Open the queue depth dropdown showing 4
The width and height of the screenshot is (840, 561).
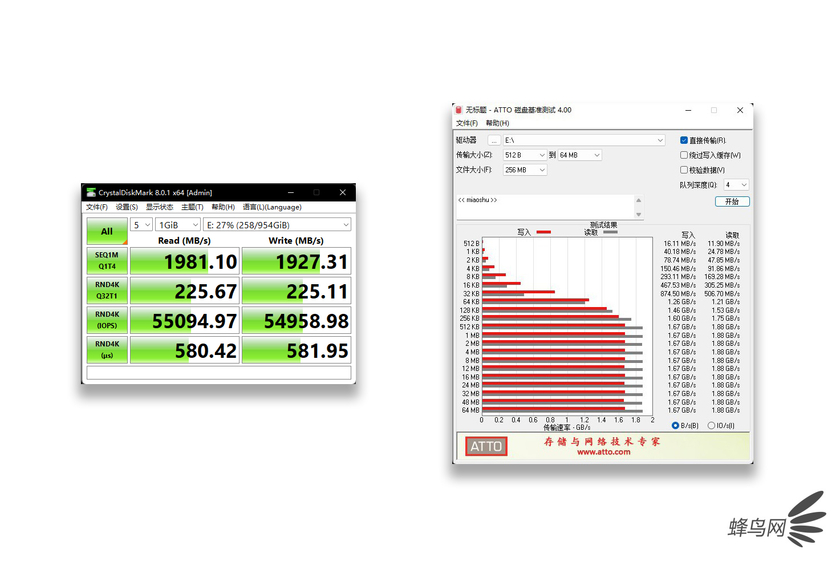point(736,185)
